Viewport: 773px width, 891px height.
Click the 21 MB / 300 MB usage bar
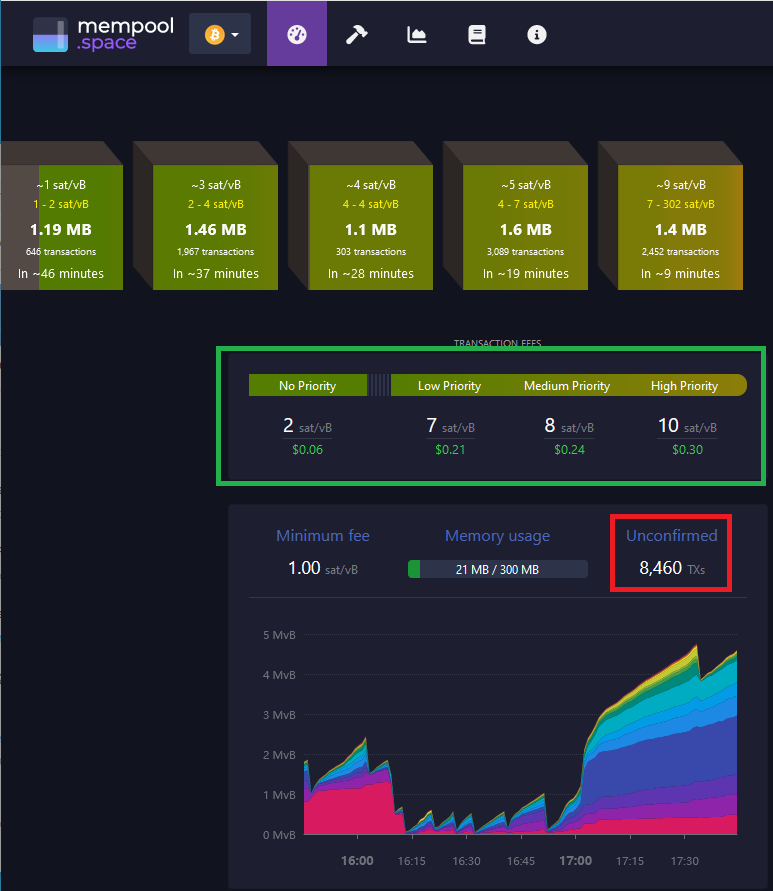(x=498, y=569)
